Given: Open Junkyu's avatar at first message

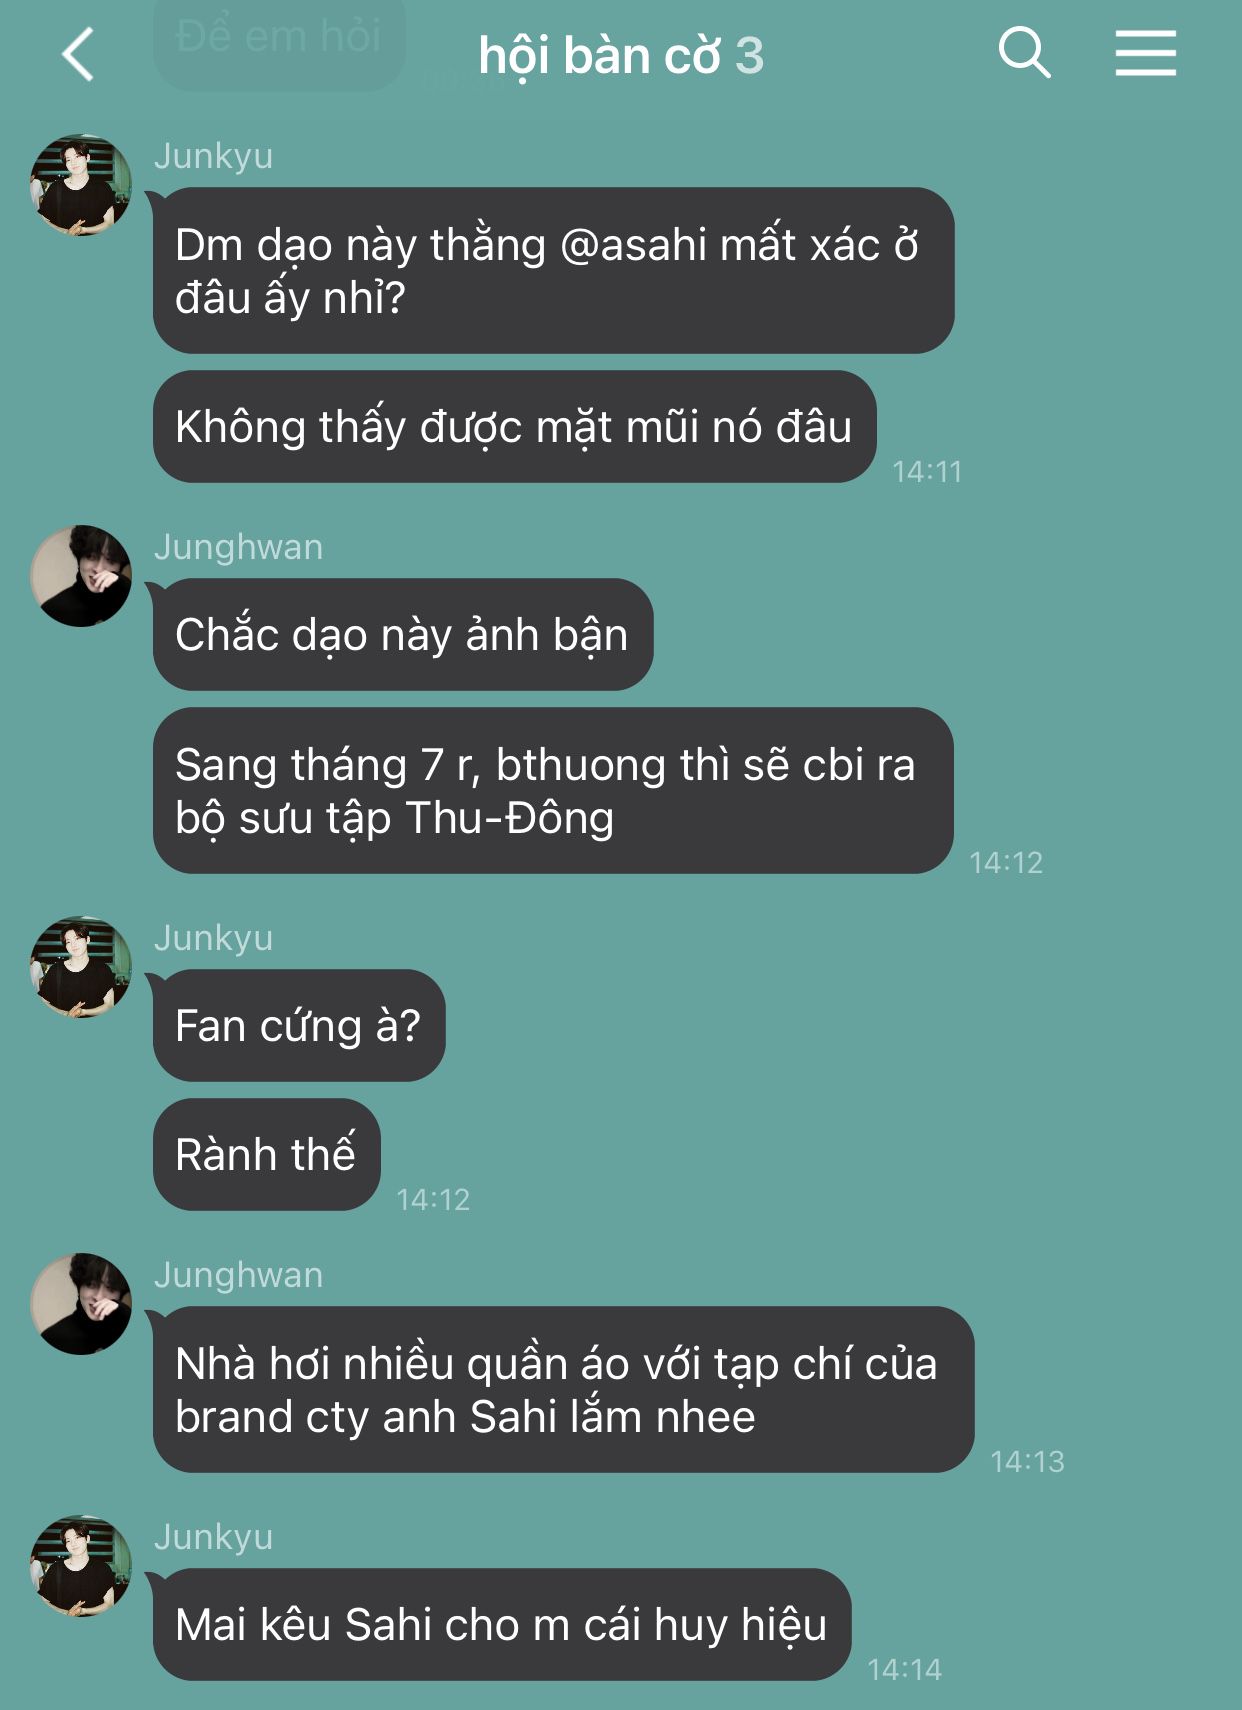Looking at the screenshot, I should click(x=81, y=185).
